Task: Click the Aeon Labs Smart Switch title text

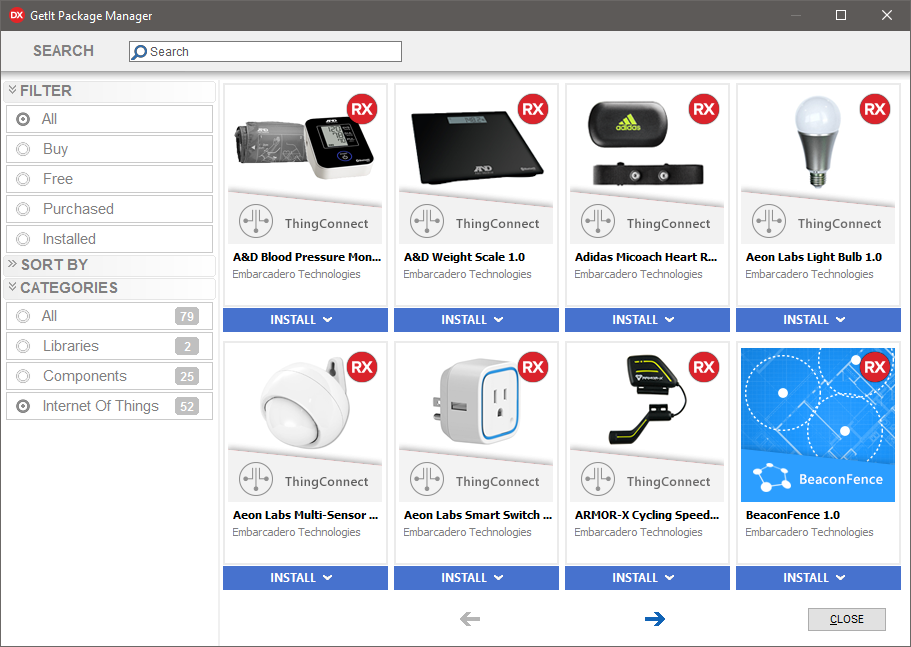Action: pos(478,515)
